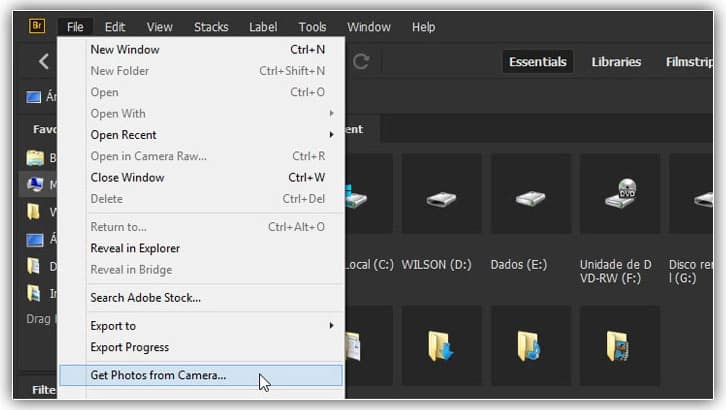This screenshot has height=410, width=726.
Task: Open the View menu
Action: click(160, 27)
